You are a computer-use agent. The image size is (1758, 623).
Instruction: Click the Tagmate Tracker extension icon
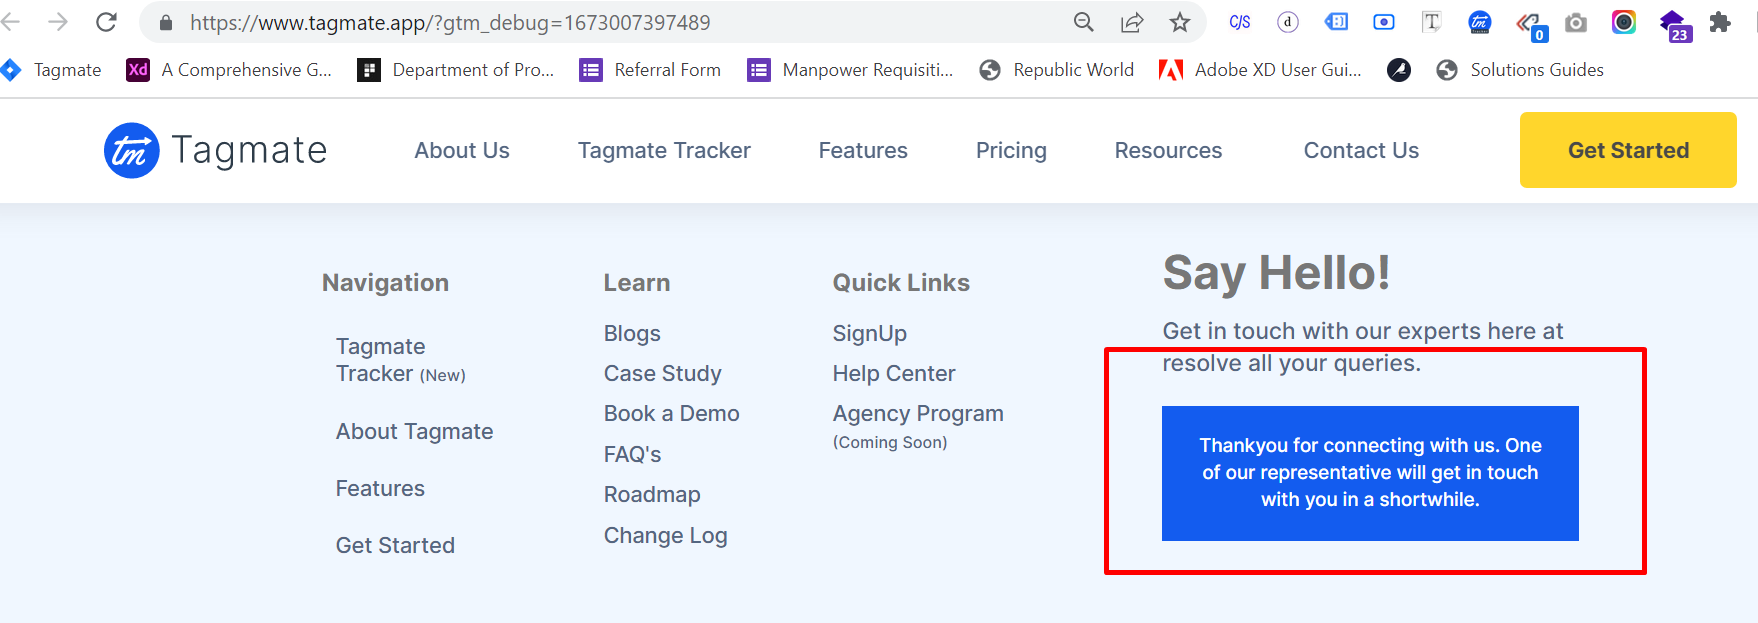[x=1479, y=22]
